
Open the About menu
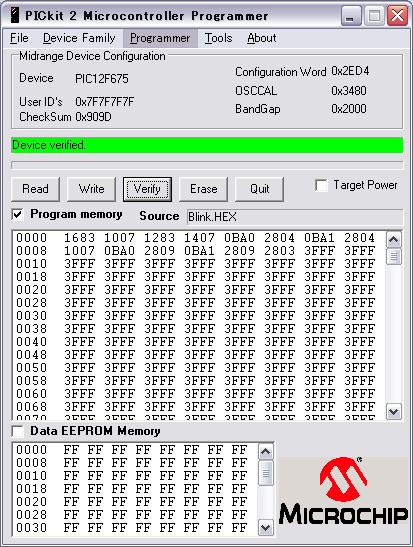(262, 38)
